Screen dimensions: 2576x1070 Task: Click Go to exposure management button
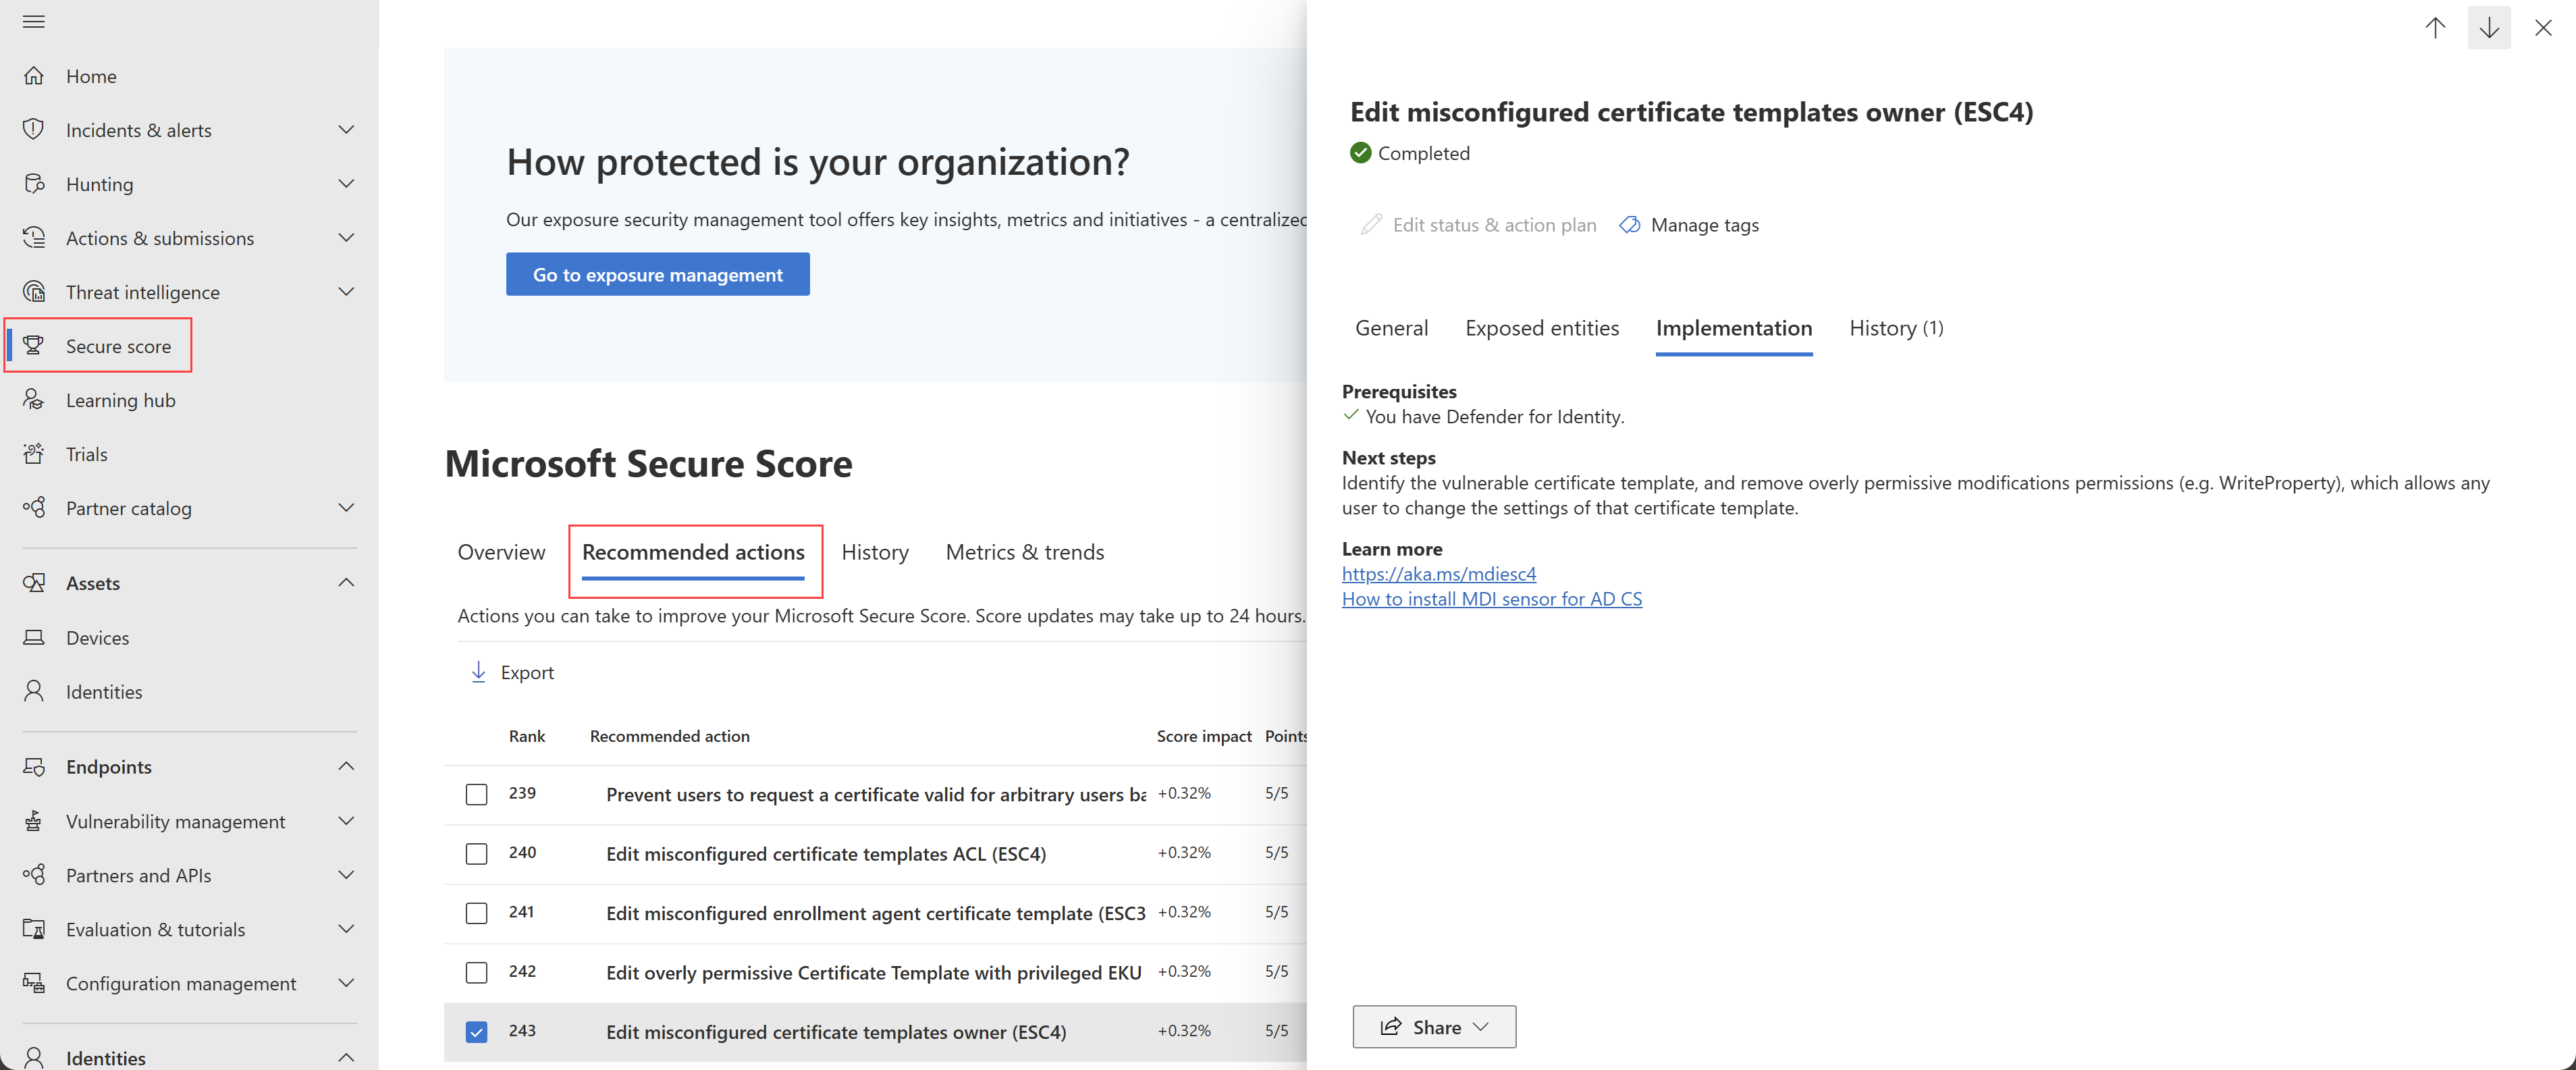(657, 274)
